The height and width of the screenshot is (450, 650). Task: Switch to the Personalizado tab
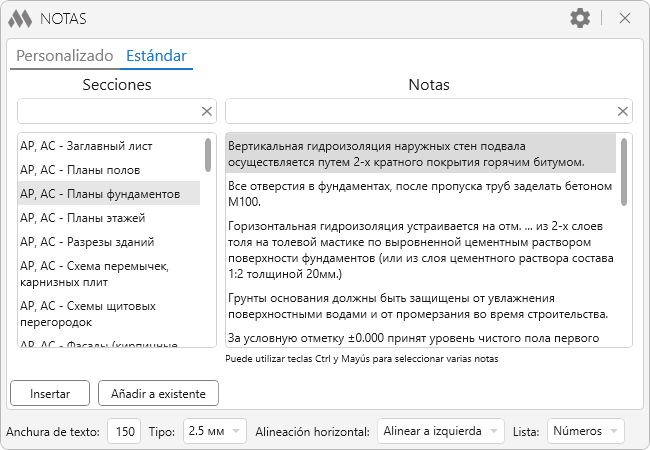64,56
